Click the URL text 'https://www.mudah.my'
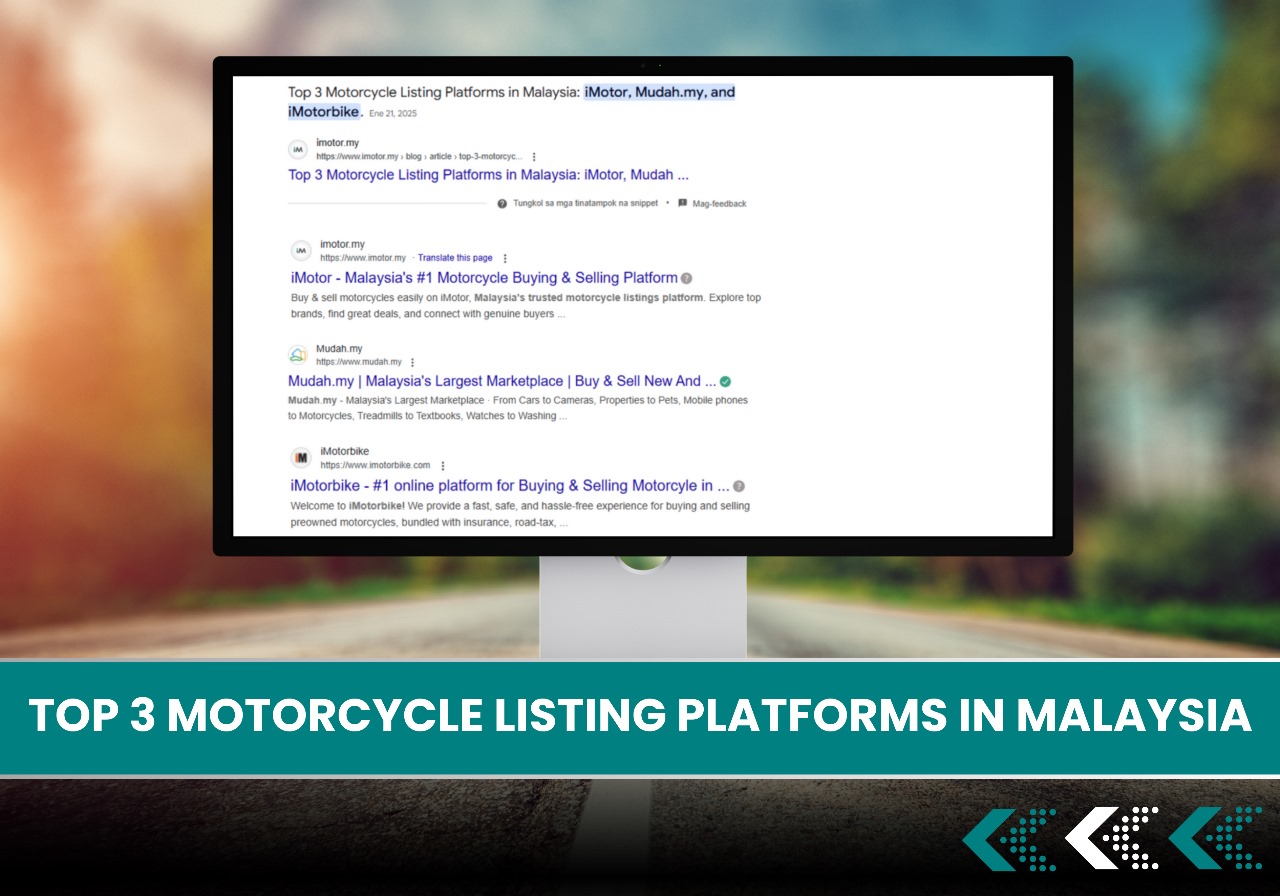 [359, 362]
